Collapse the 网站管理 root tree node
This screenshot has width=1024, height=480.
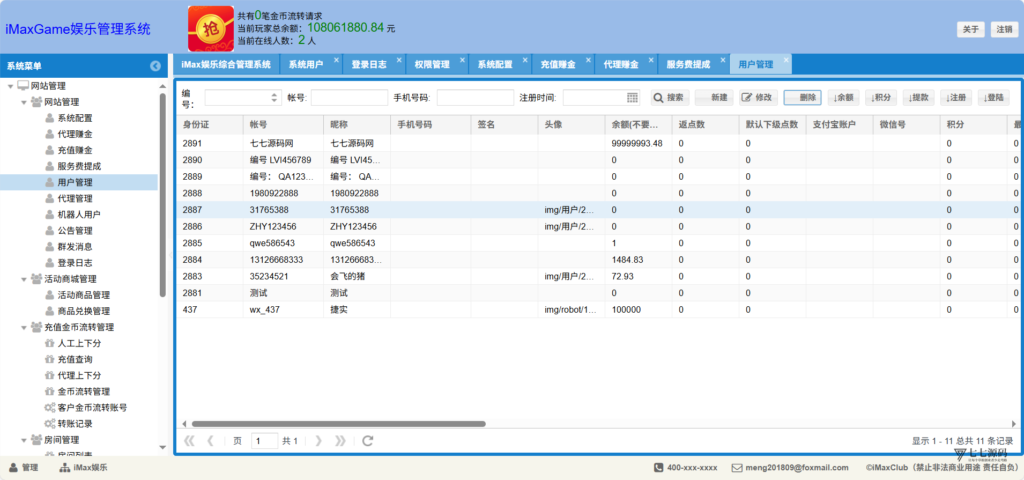click(10, 86)
